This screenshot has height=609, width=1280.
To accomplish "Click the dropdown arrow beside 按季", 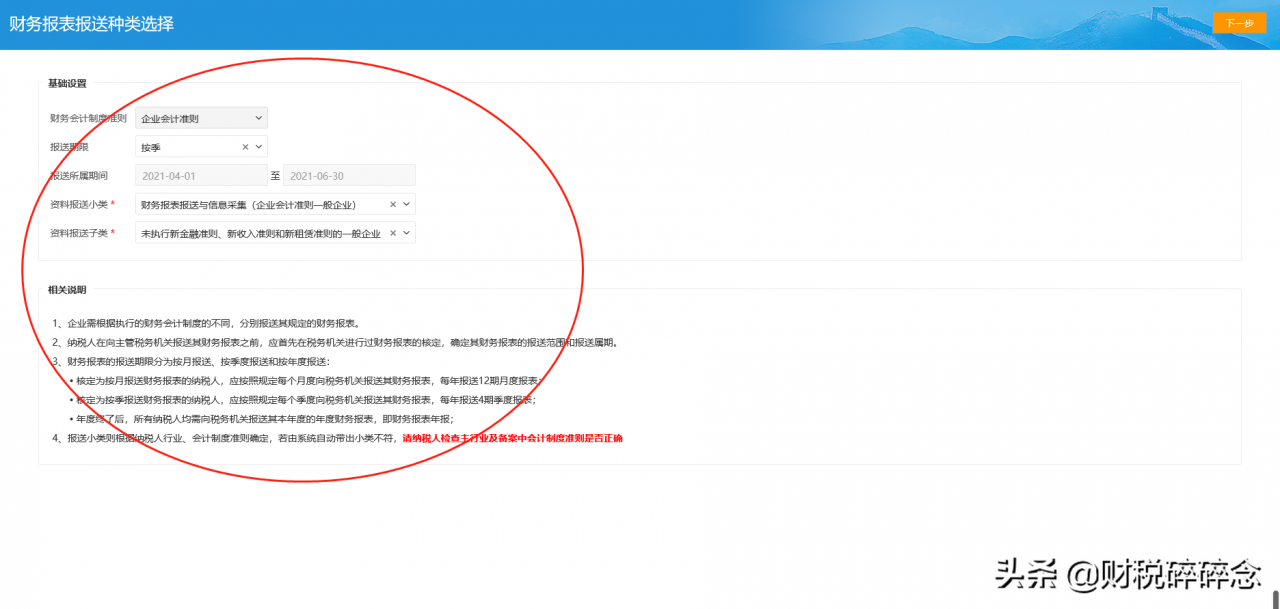I will point(259,146).
